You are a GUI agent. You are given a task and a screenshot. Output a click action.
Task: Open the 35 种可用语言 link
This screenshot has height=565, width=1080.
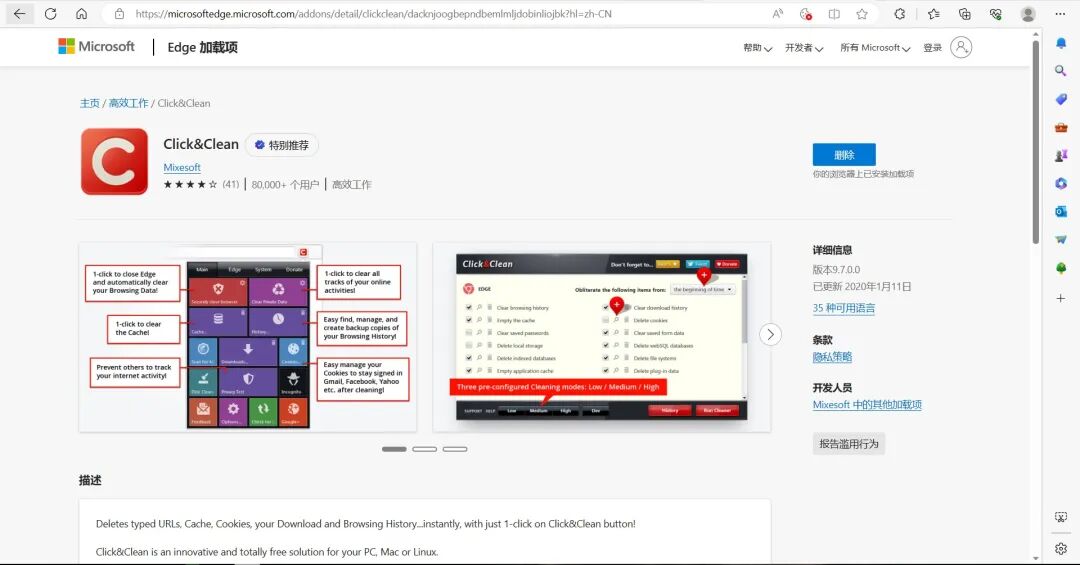click(x=844, y=308)
